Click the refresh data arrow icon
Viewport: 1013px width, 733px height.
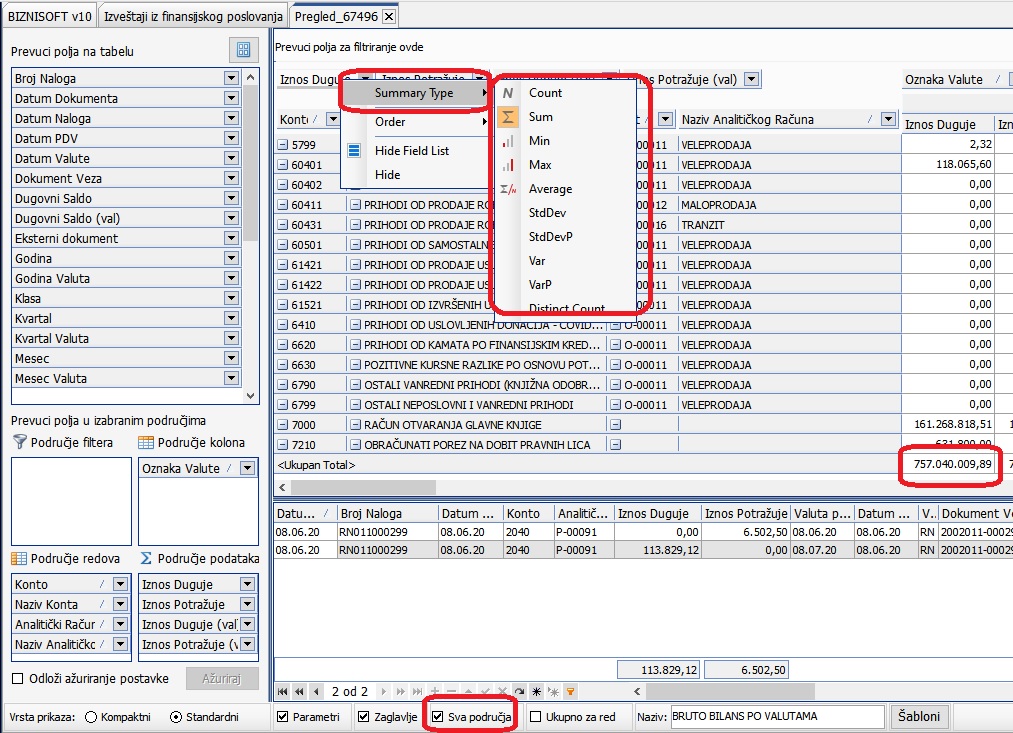coord(519,692)
